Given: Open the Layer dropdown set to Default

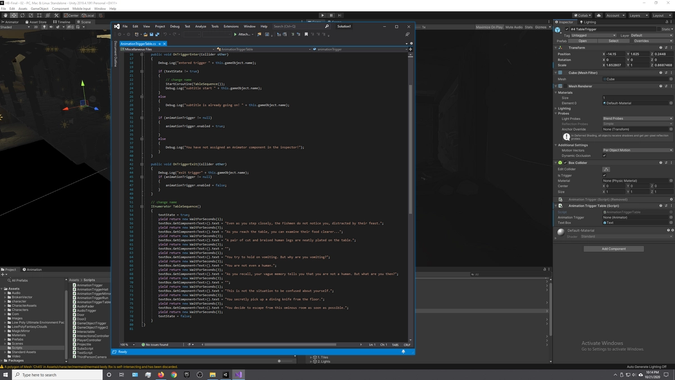Looking at the screenshot, I should tap(651, 35).
